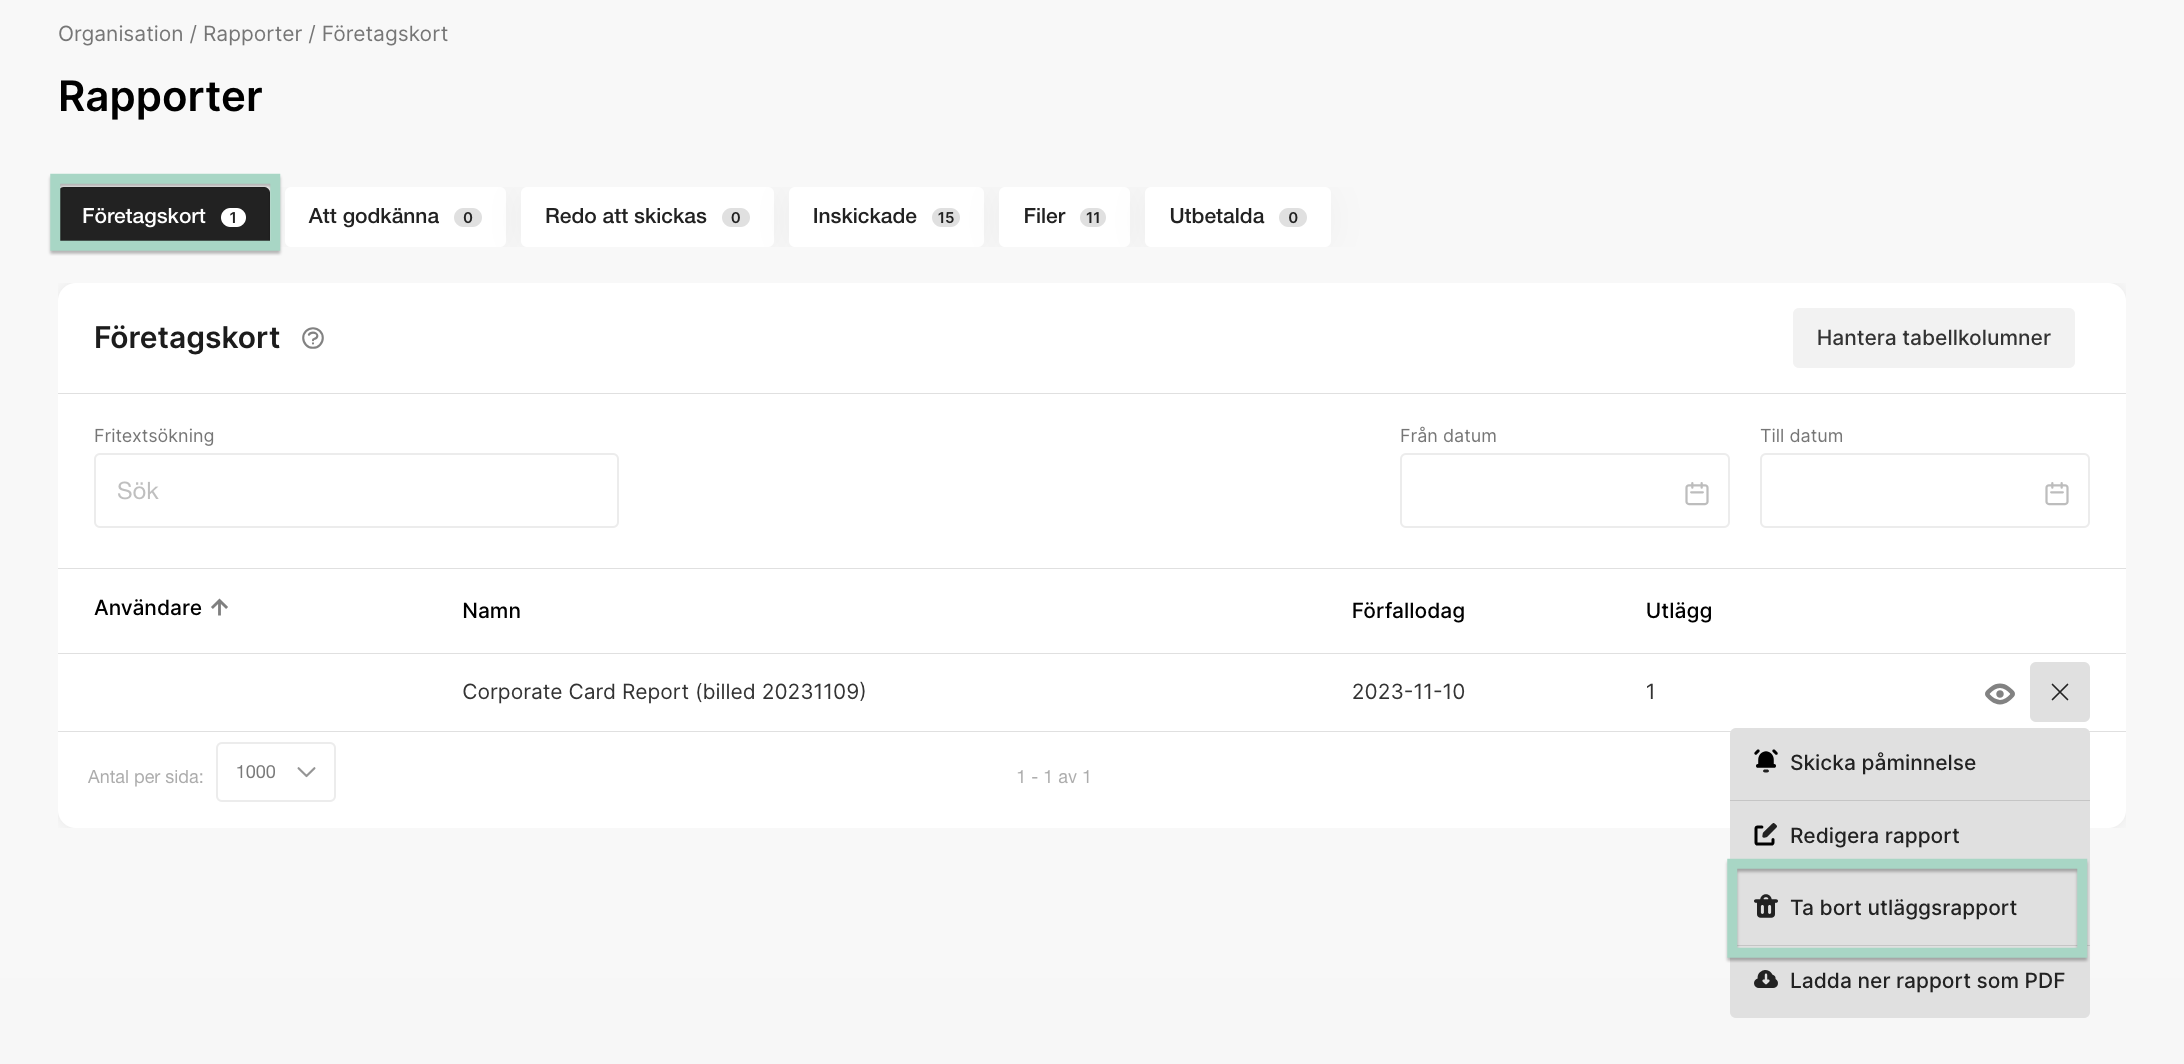Click the Organisation breadcrumb link
This screenshot has width=2184, height=1064.
pyautogui.click(x=120, y=34)
